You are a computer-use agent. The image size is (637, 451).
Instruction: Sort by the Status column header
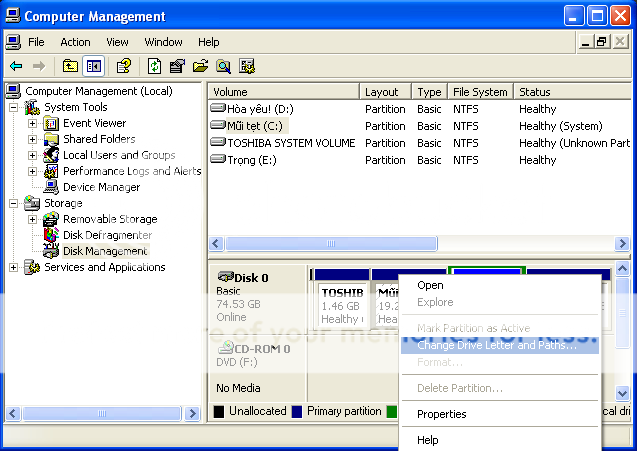572,92
